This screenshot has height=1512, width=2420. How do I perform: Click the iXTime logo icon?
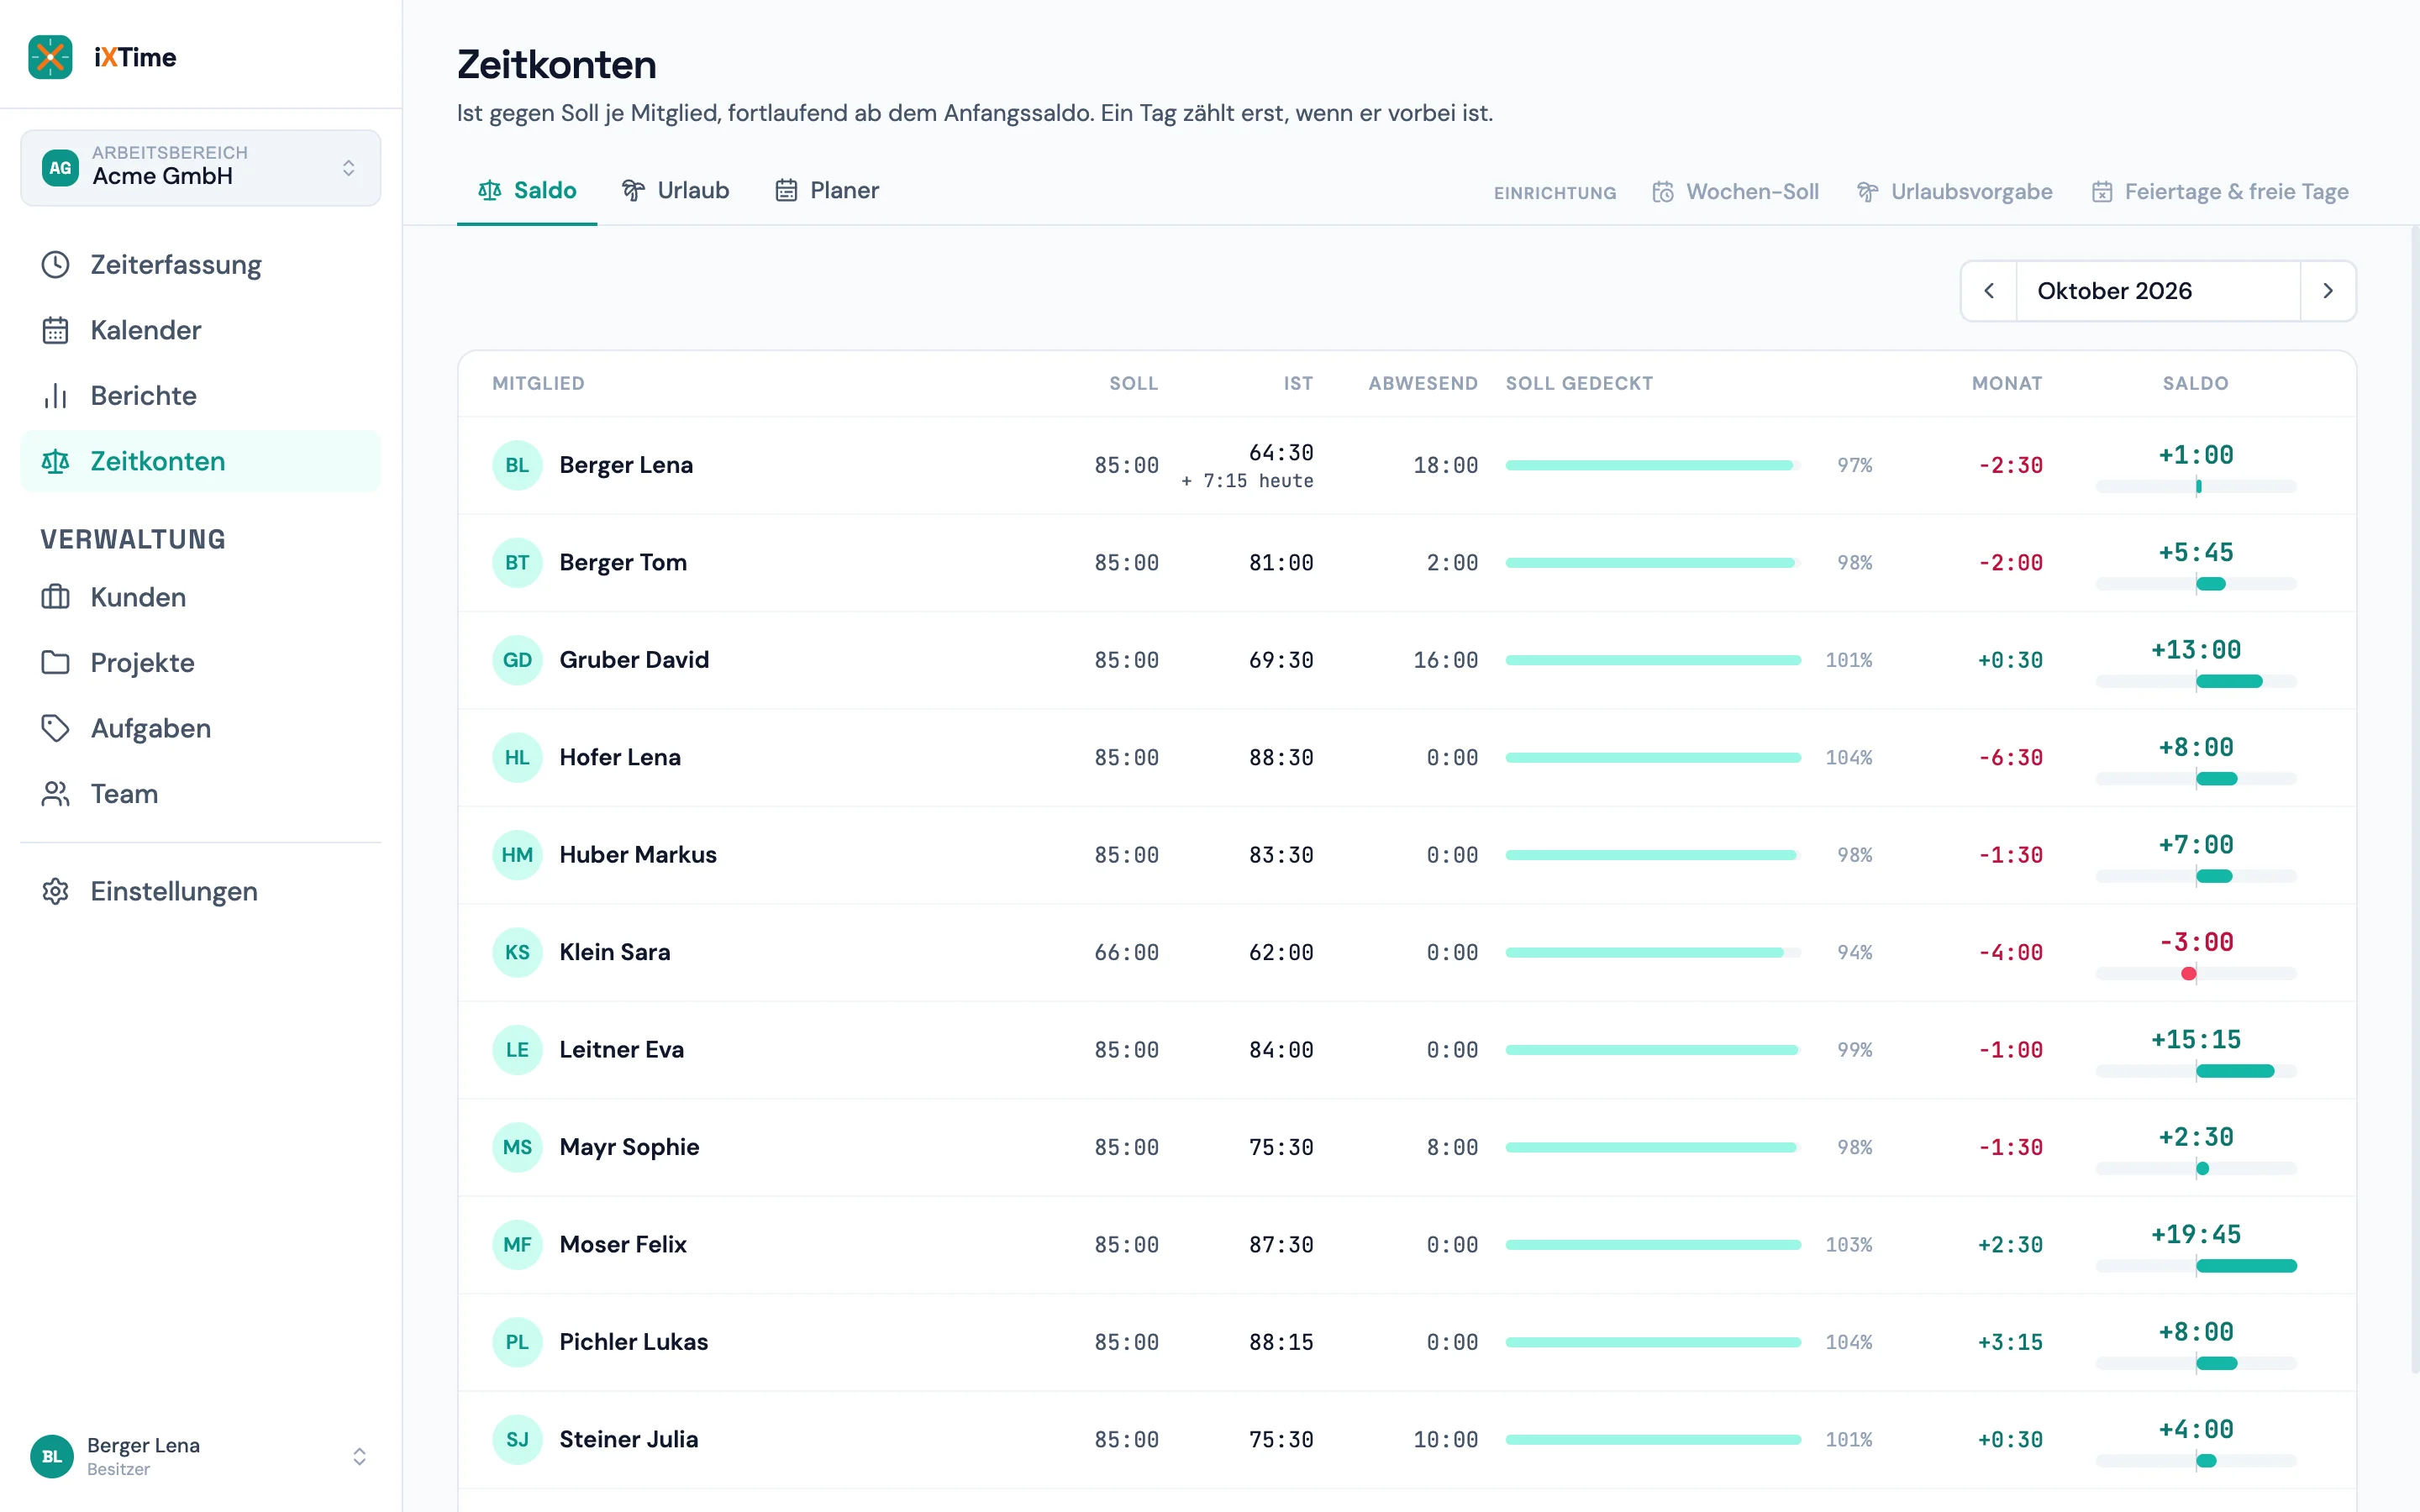[50, 57]
